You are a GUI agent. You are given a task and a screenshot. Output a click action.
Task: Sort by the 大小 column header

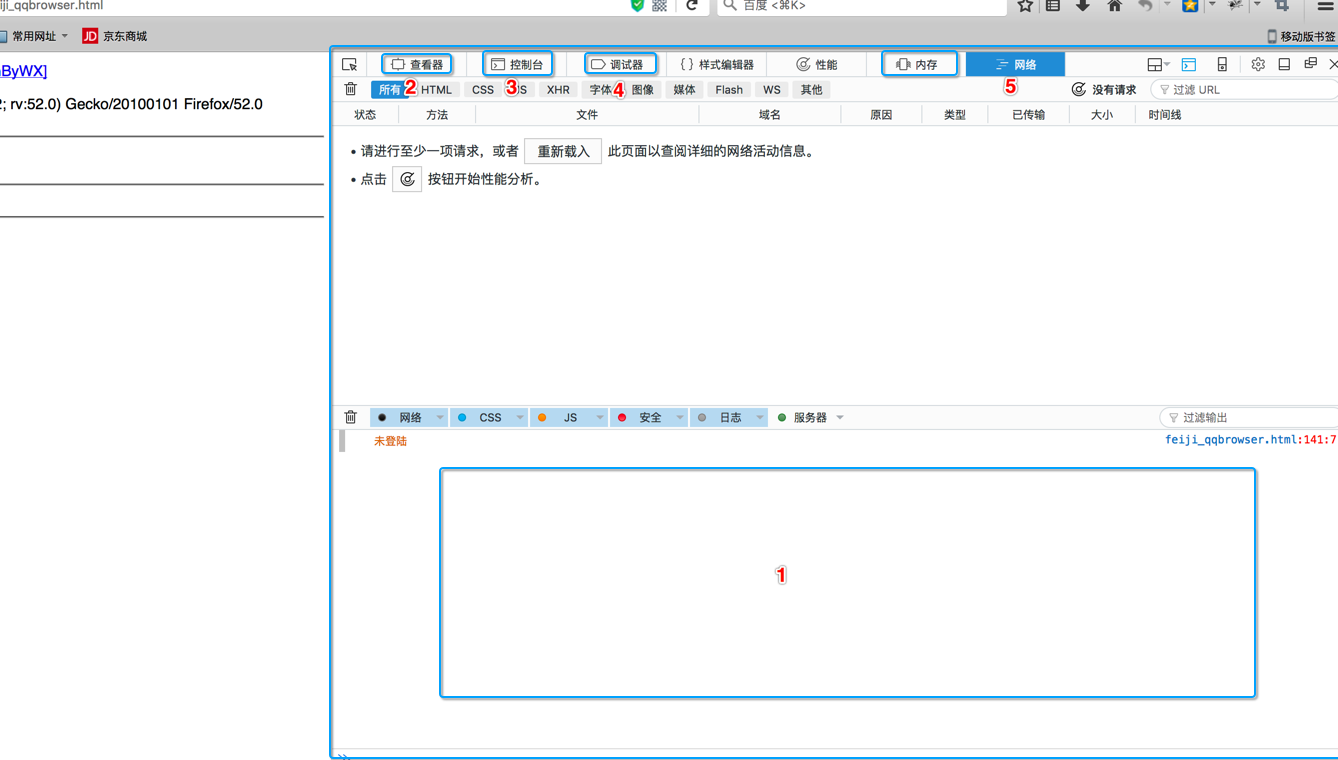1102,115
